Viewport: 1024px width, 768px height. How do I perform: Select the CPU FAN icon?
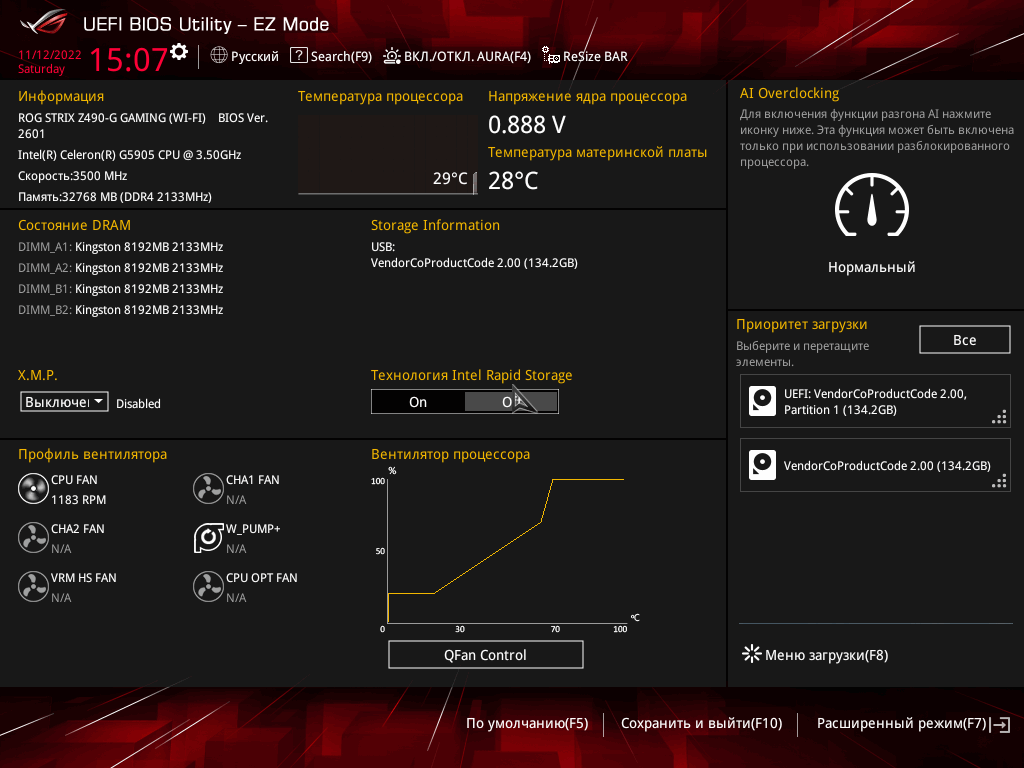[33, 489]
